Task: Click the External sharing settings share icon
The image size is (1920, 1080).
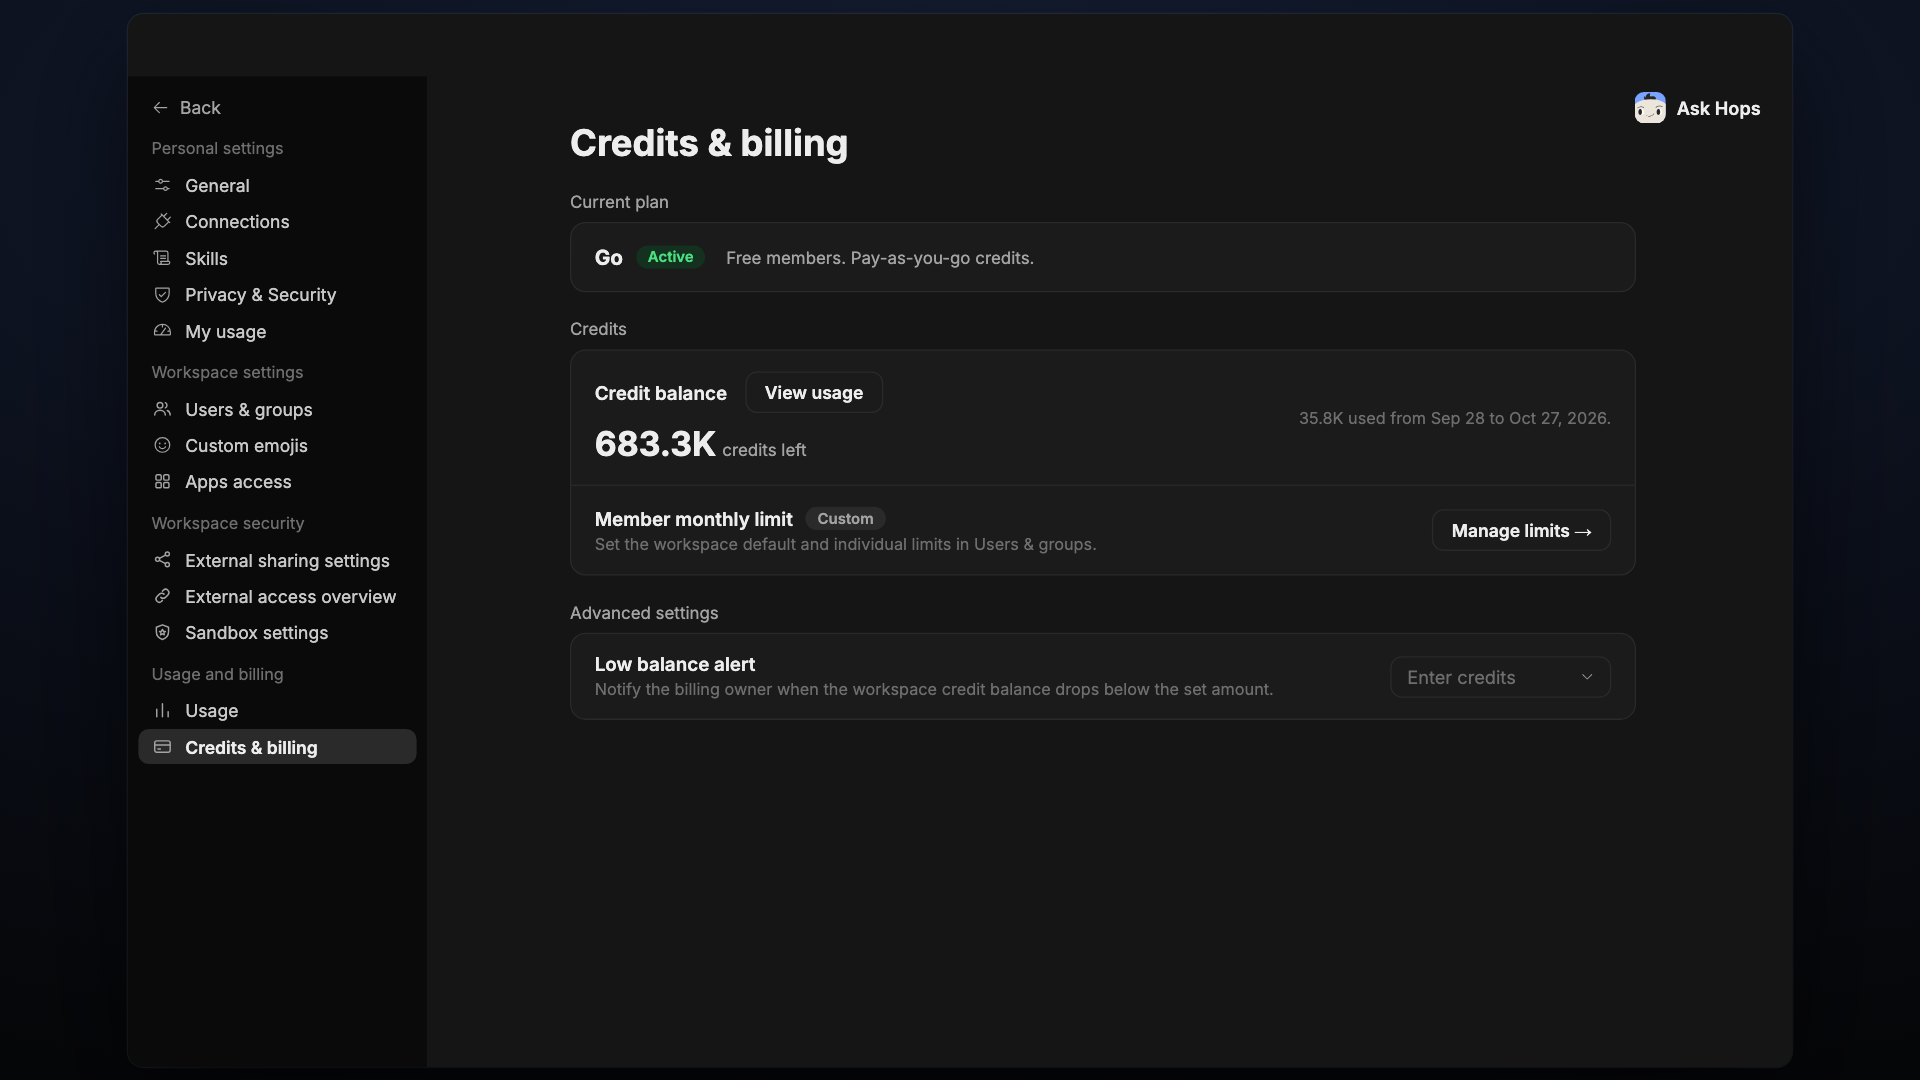Action: [162, 560]
